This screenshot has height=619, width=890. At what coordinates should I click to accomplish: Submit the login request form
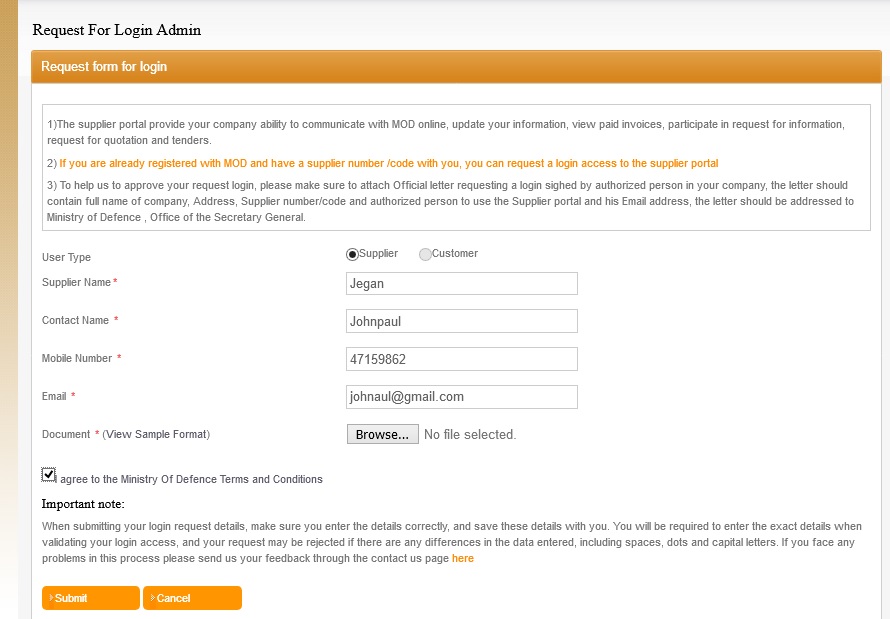pyautogui.click(x=90, y=598)
